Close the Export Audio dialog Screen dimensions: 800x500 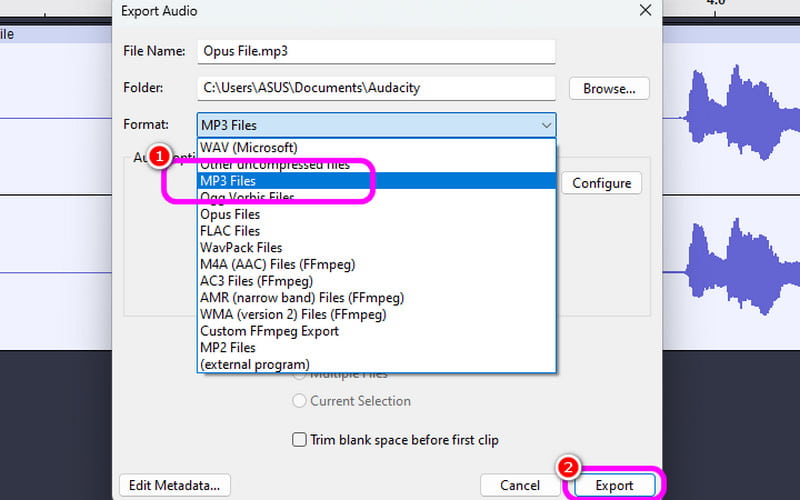click(x=645, y=10)
